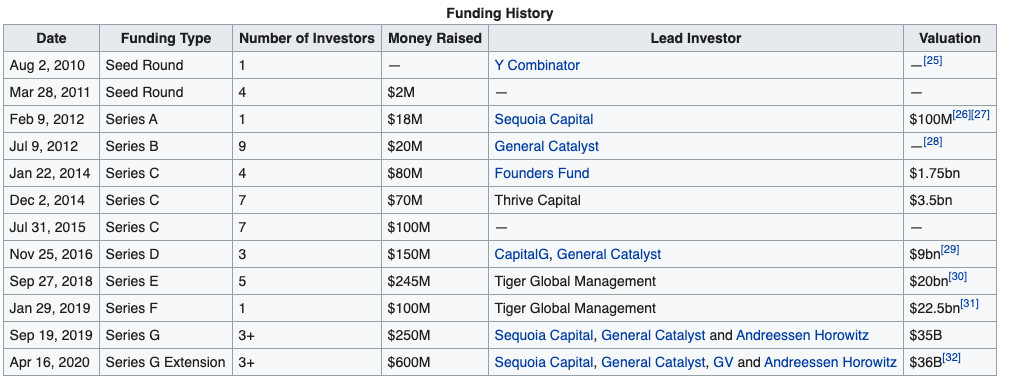Viewport: 1010px width, 379px height.
Task: Open footnote 30 next to $20bn
Action: pyautogui.click(x=957, y=277)
